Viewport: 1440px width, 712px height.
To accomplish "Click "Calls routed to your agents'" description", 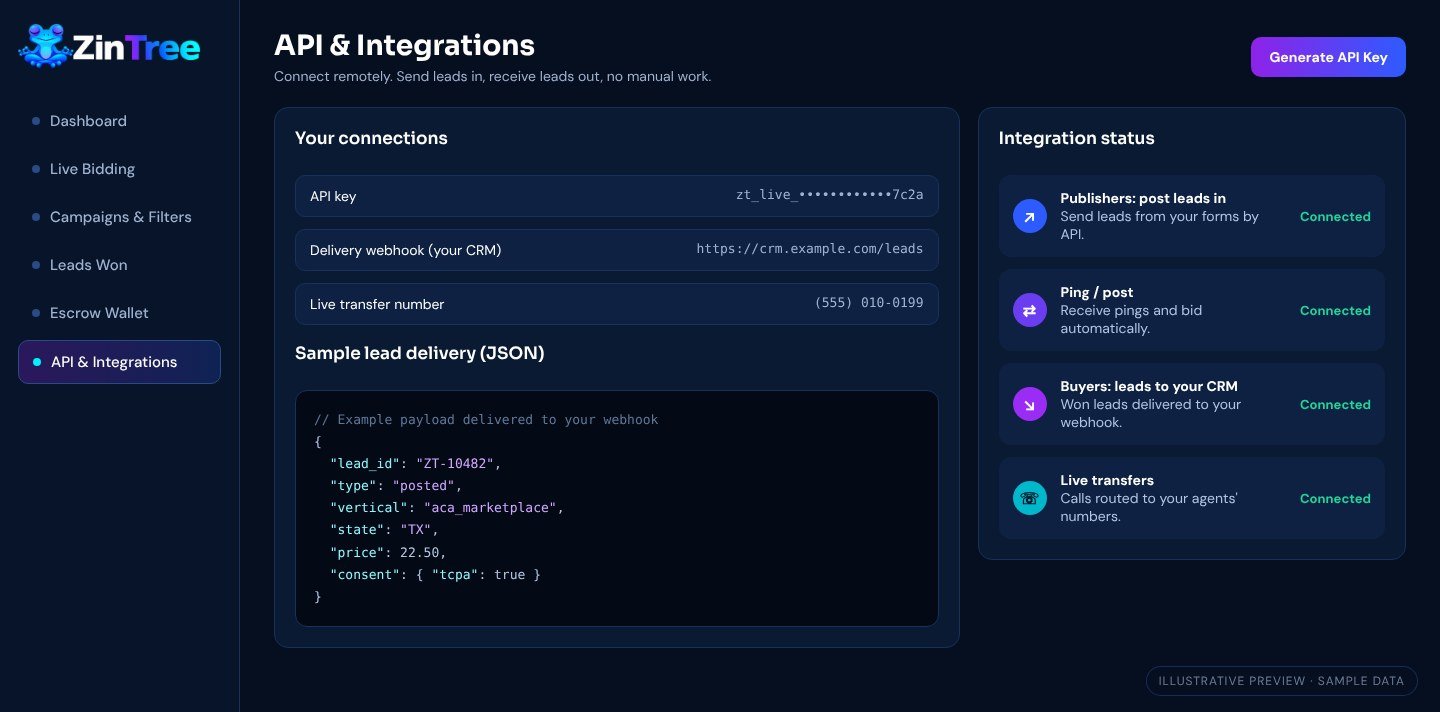I will tap(1149, 507).
